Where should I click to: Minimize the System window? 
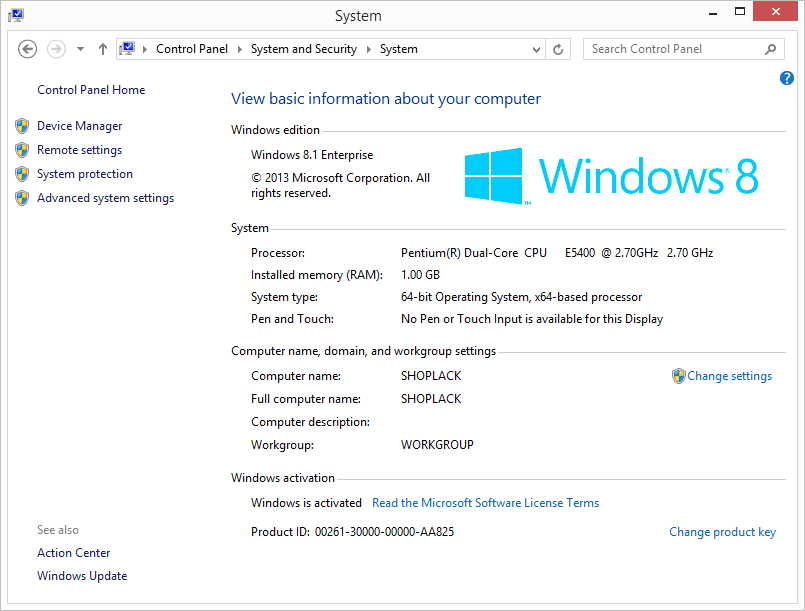[713, 12]
